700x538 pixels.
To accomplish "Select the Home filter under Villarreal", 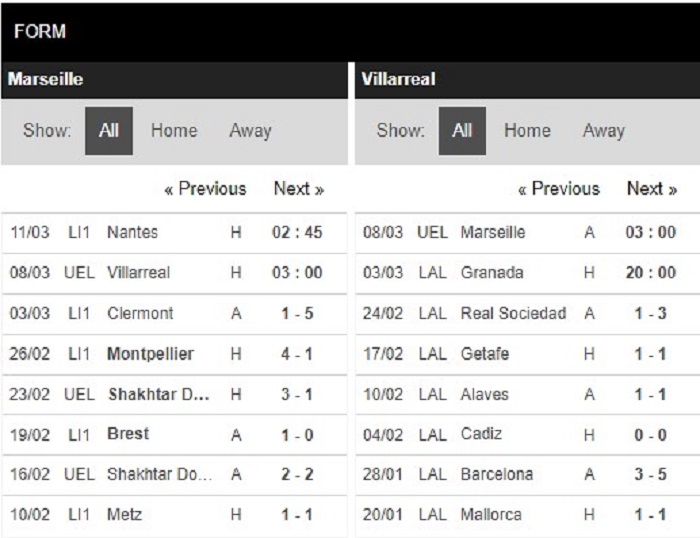I will click(x=527, y=131).
